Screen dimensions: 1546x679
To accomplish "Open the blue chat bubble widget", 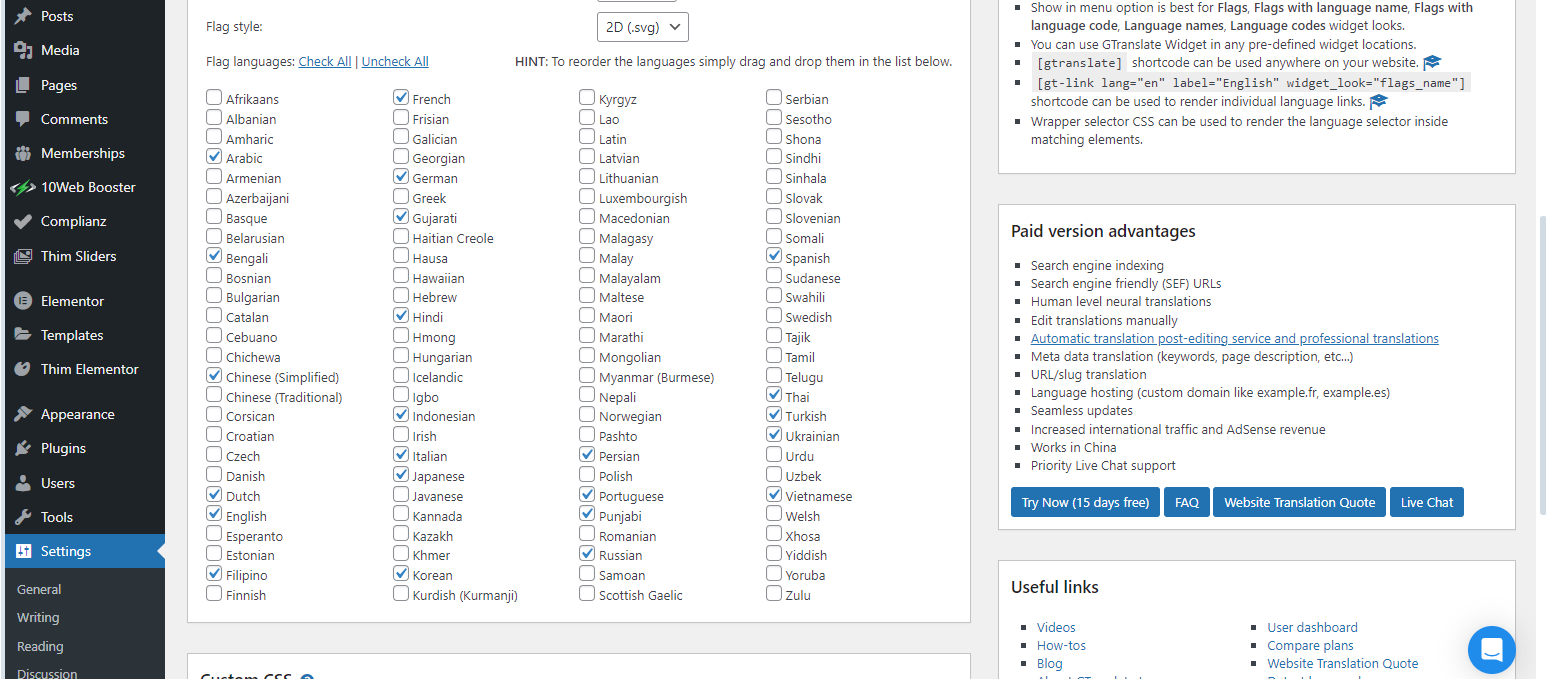I will point(1491,650).
